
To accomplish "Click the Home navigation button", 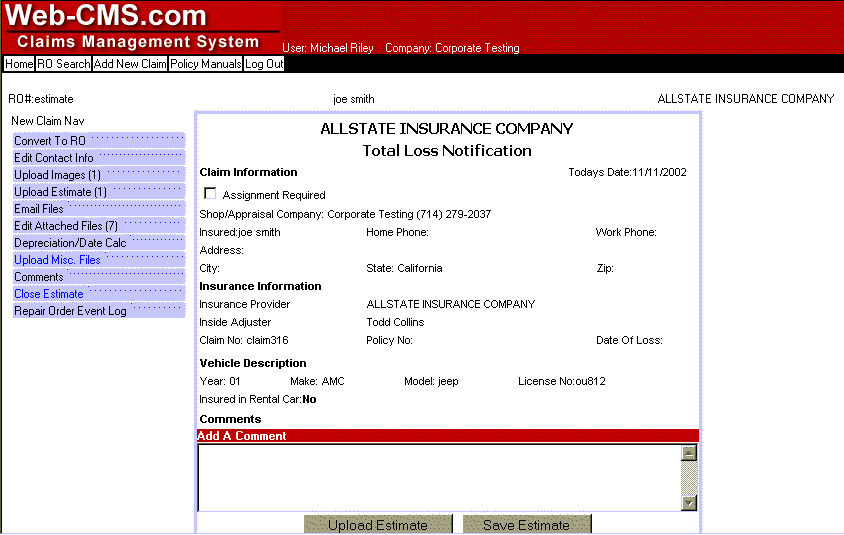I will [x=19, y=64].
